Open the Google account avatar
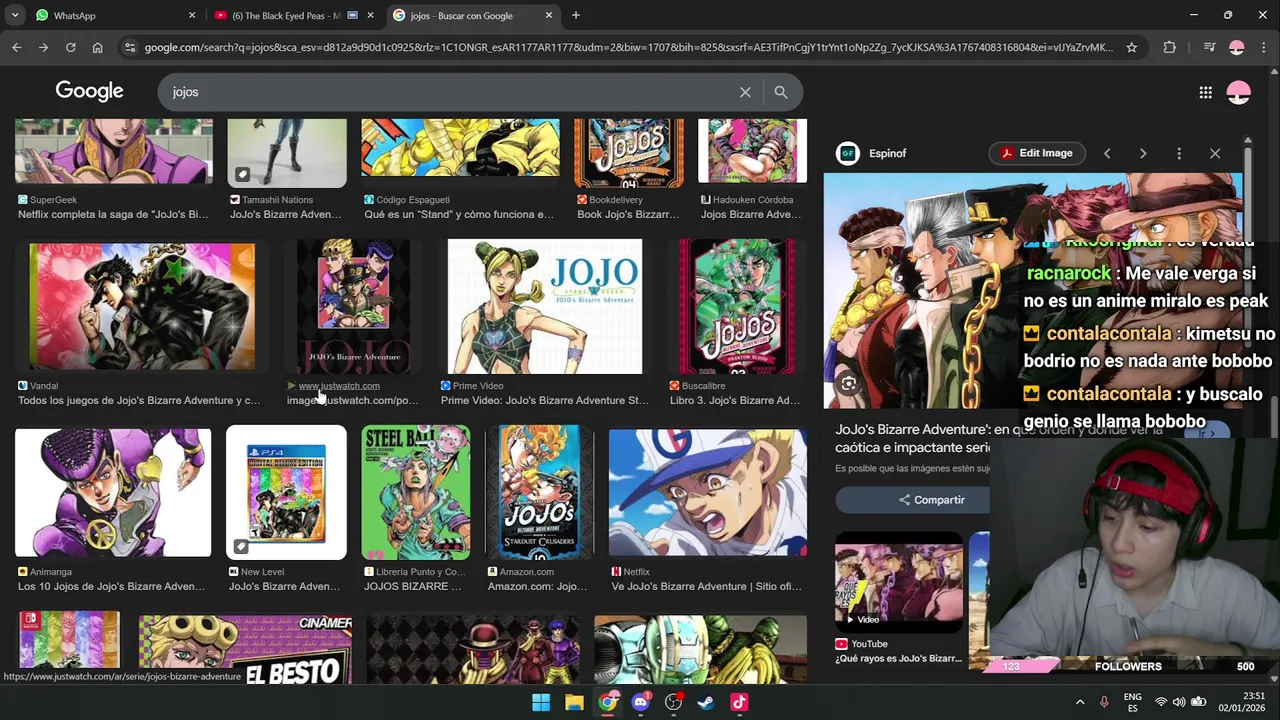 [x=1239, y=92]
